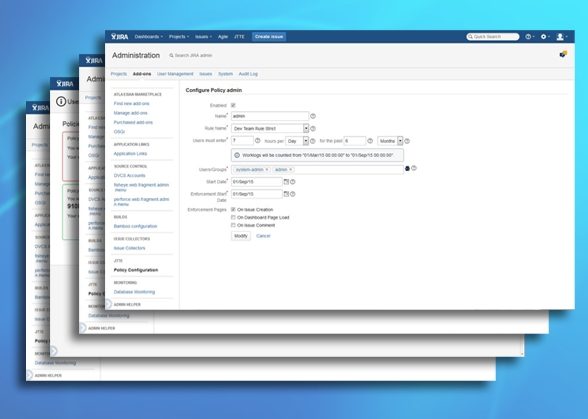Toggle the Enabled checkbox
This screenshot has height=419, width=588.
click(233, 105)
